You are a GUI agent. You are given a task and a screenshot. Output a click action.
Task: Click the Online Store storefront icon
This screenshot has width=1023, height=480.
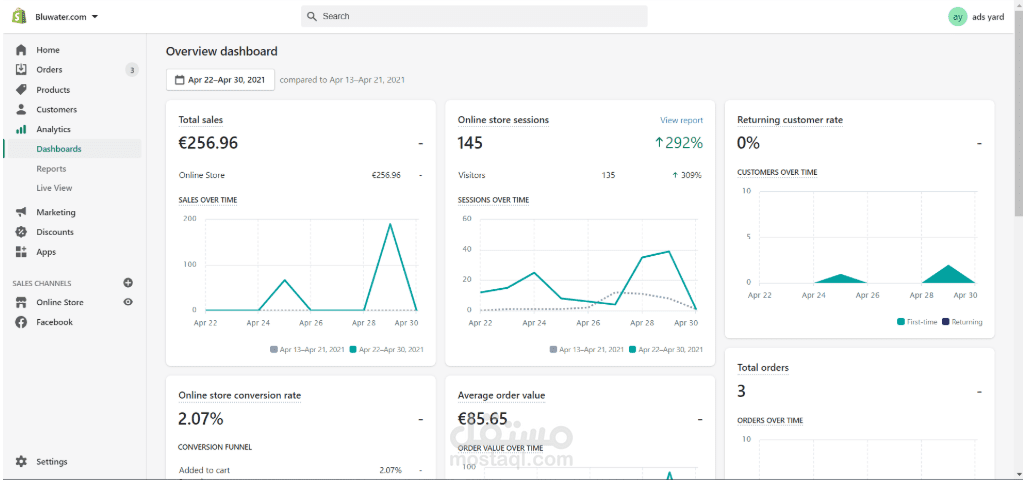pyautogui.click(x=22, y=302)
